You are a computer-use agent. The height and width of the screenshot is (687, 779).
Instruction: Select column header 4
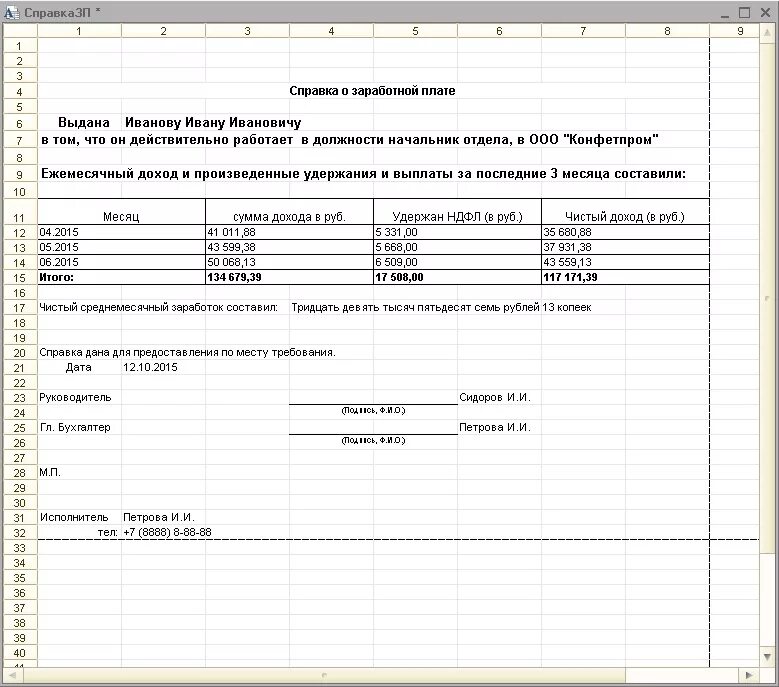point(331,31)
